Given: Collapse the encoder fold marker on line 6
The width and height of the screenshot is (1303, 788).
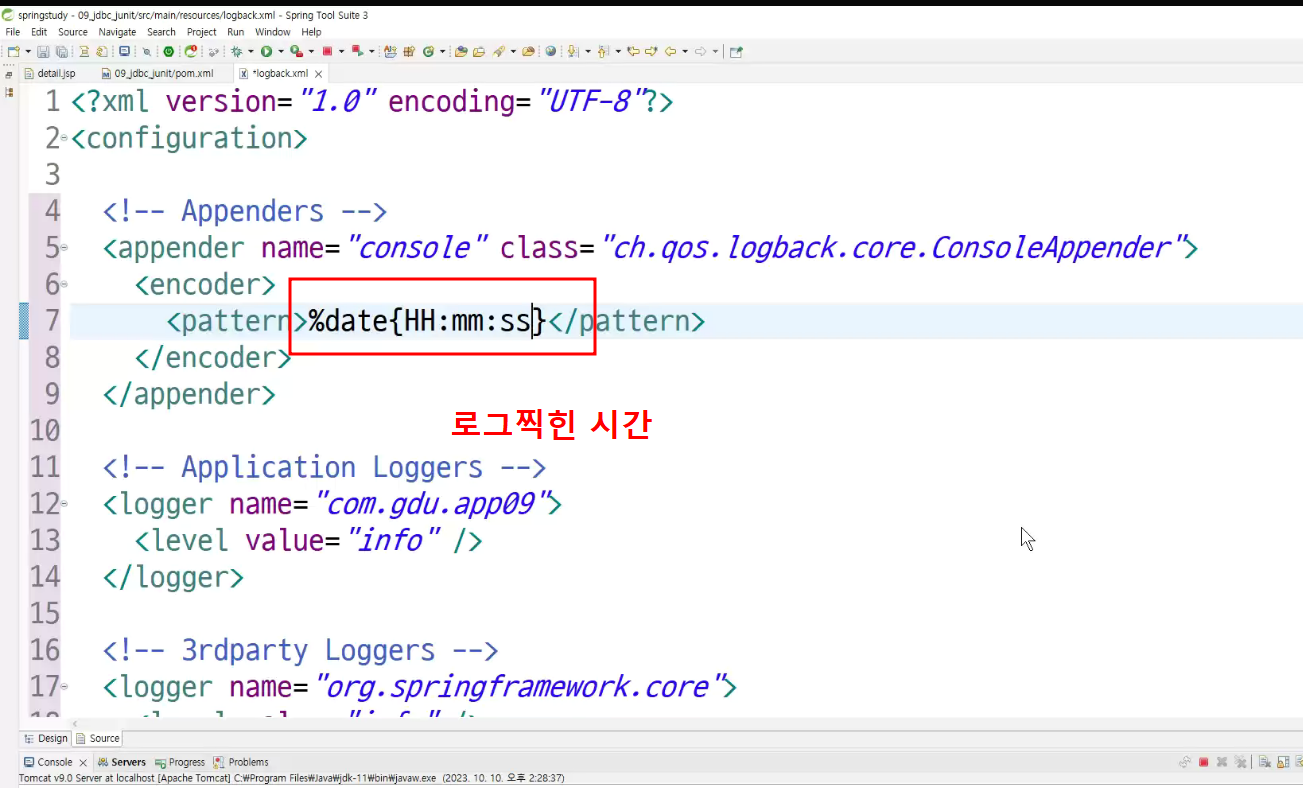Looking at the screenshot, I should [x=65, y=285].
